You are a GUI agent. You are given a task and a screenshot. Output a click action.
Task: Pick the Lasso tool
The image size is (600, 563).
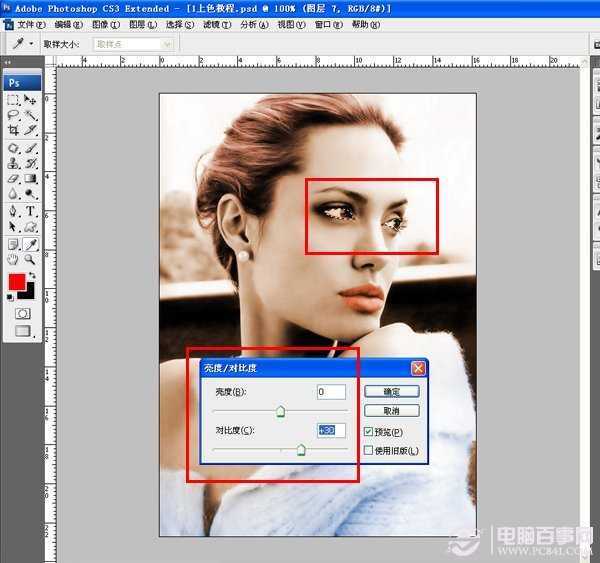click(x=14, y=116)
